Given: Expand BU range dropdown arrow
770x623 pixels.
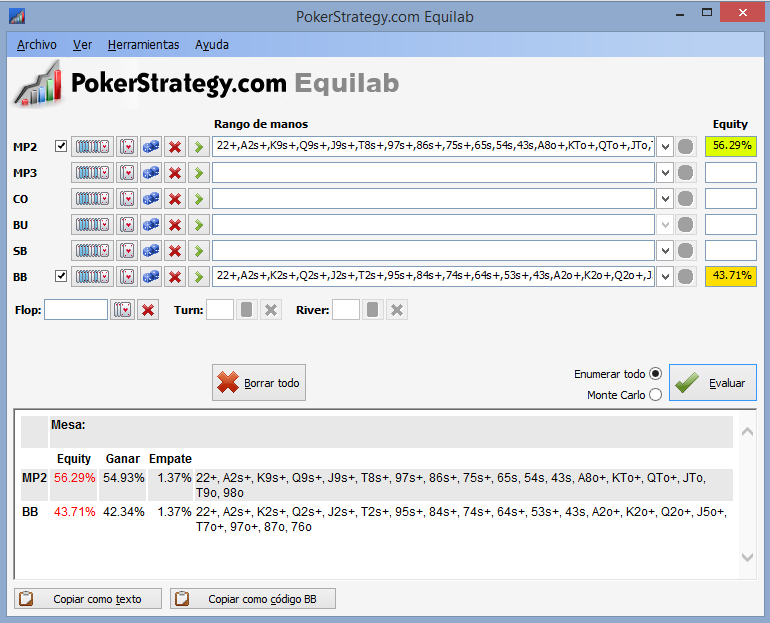Looking at the screenshot, I should [665, 224].
